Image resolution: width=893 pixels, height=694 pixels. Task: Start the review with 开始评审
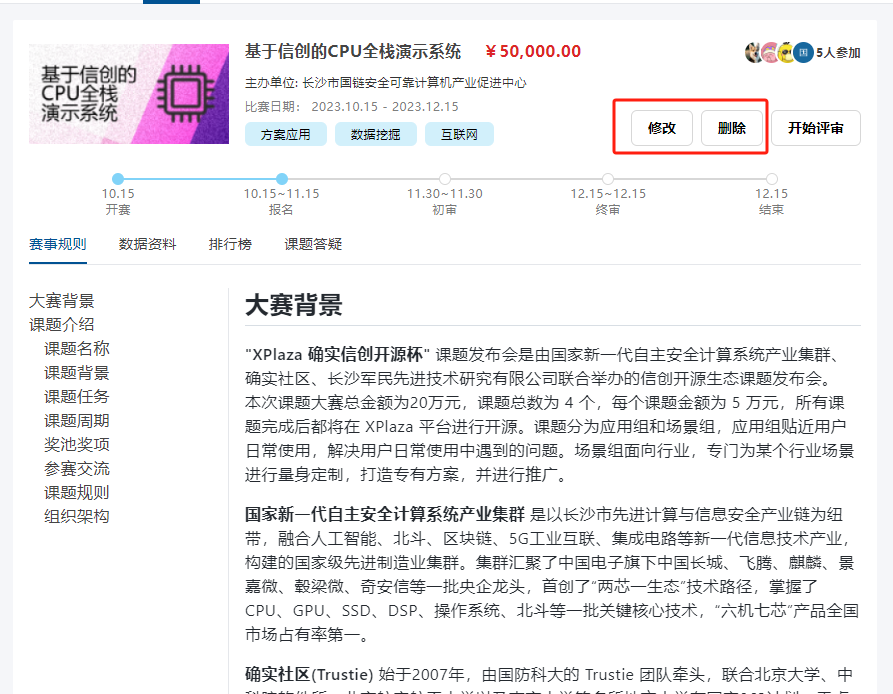815,128
